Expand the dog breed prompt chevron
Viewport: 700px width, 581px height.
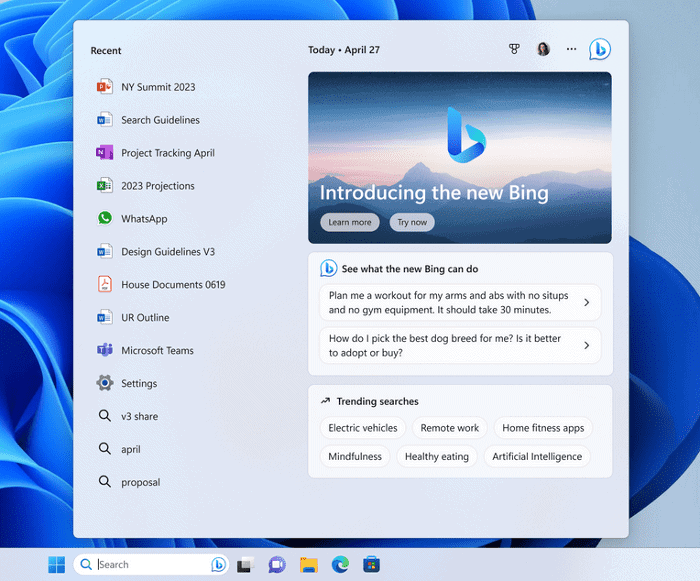tap(587, 345)
